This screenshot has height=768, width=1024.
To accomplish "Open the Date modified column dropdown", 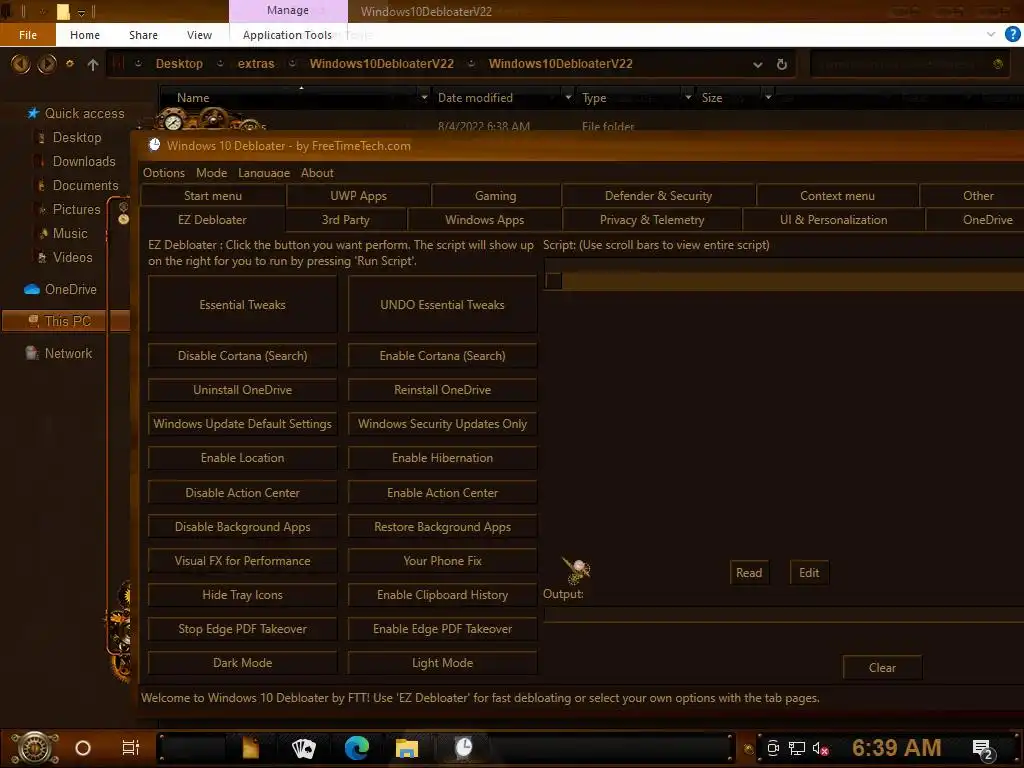I will pyautogui.click(x=568, y=98).
